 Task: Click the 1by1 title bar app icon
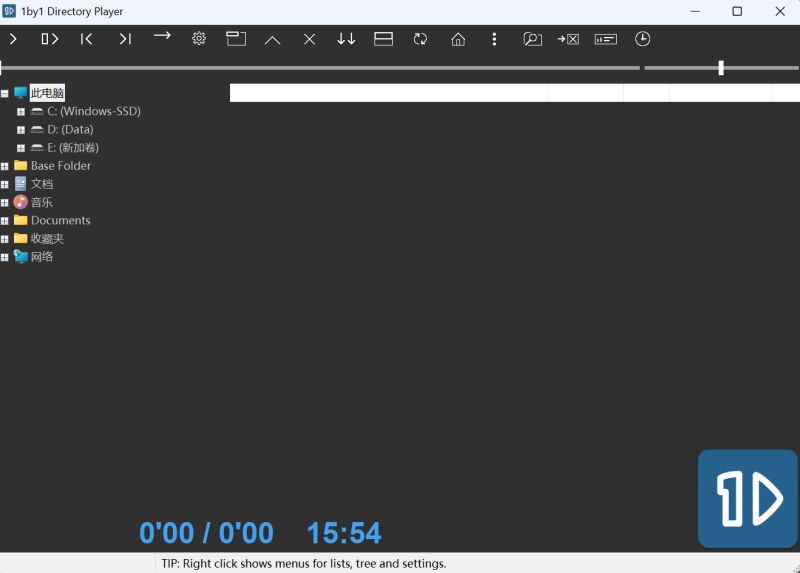9,11
